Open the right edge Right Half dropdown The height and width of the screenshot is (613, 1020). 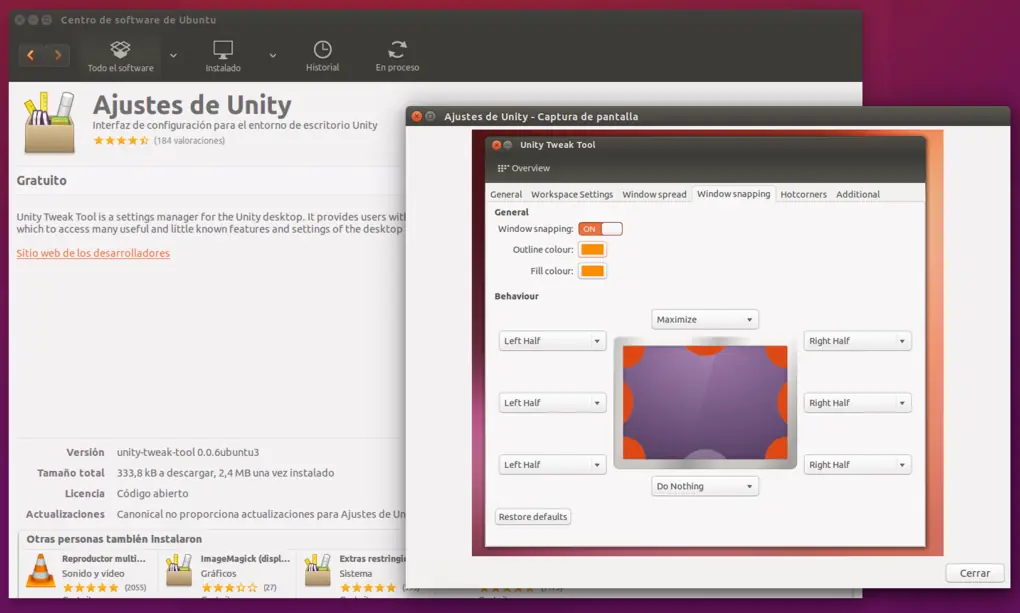[857, 403]
